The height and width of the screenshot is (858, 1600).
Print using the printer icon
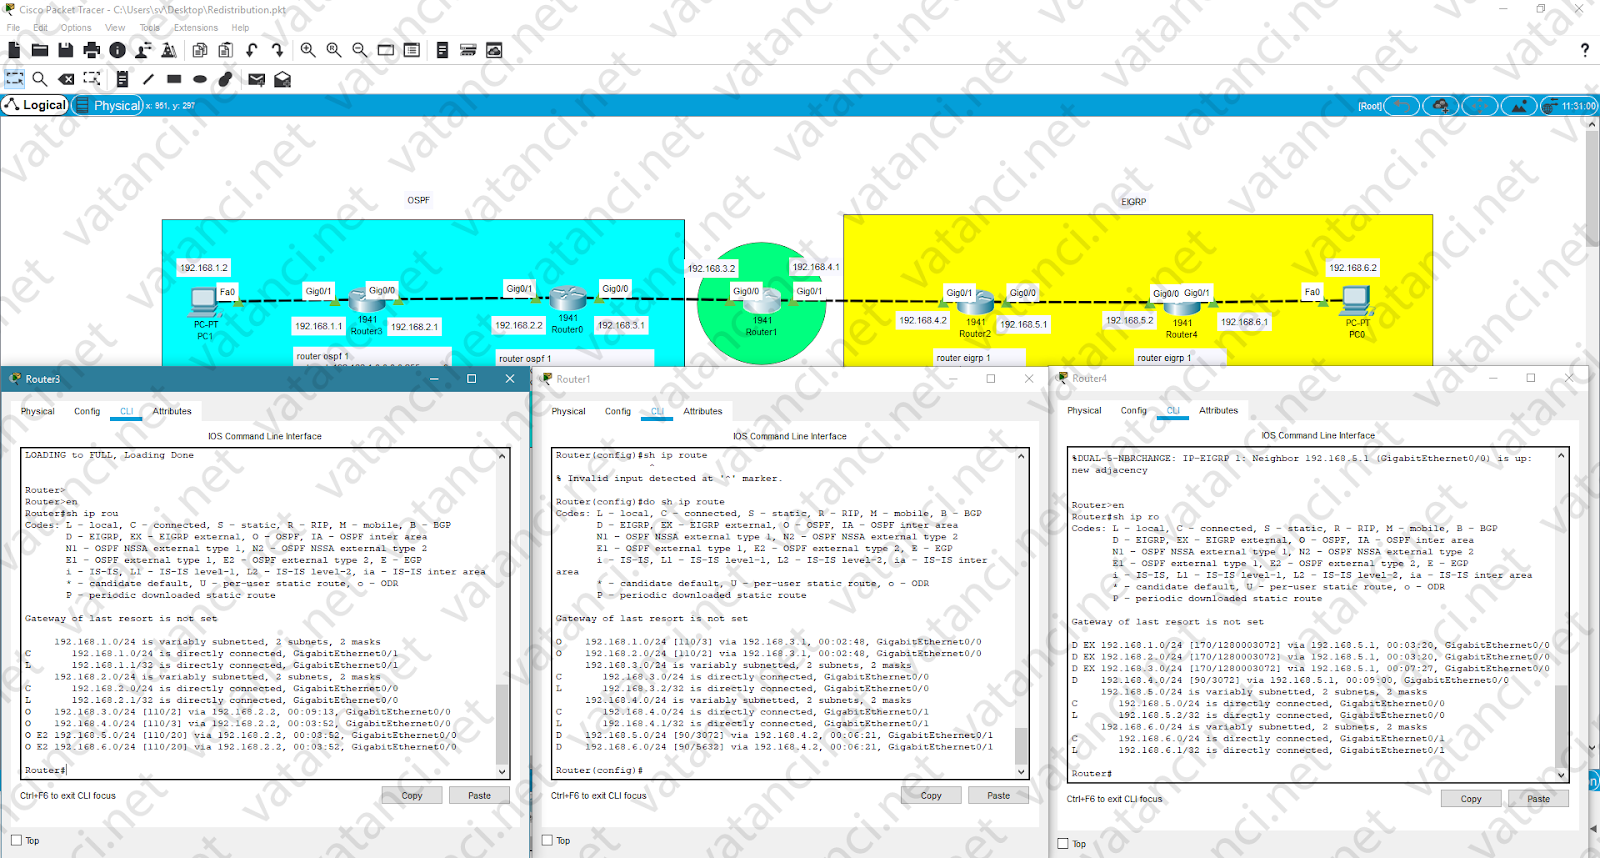pos(92,50)
